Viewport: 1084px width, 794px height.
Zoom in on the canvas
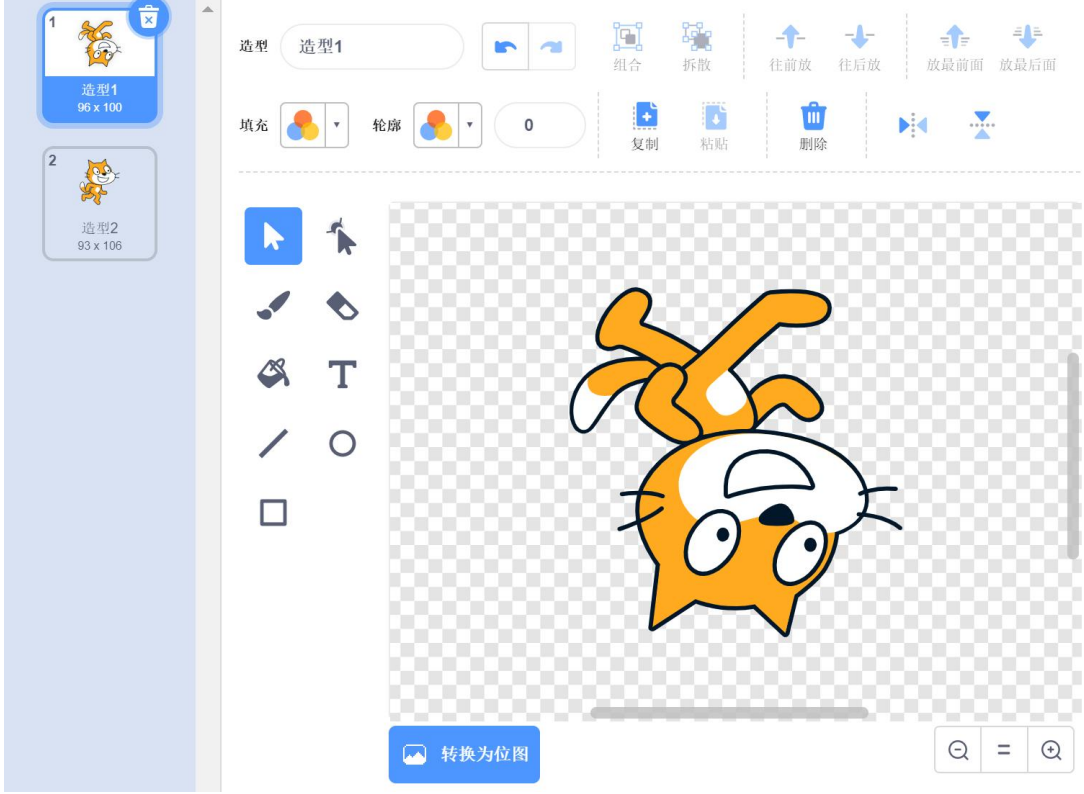pyautogui.click(x=1050, y=751)
